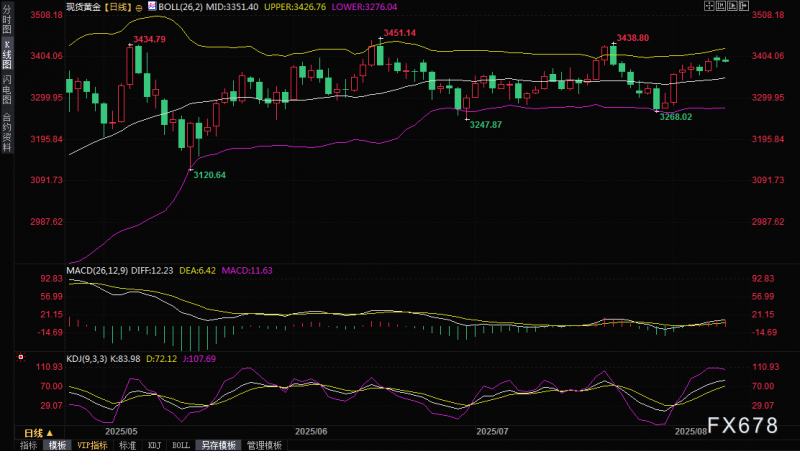Screen dimensions: 800x451
Task: Open the 合约资料 side tab
Action: 7,132
